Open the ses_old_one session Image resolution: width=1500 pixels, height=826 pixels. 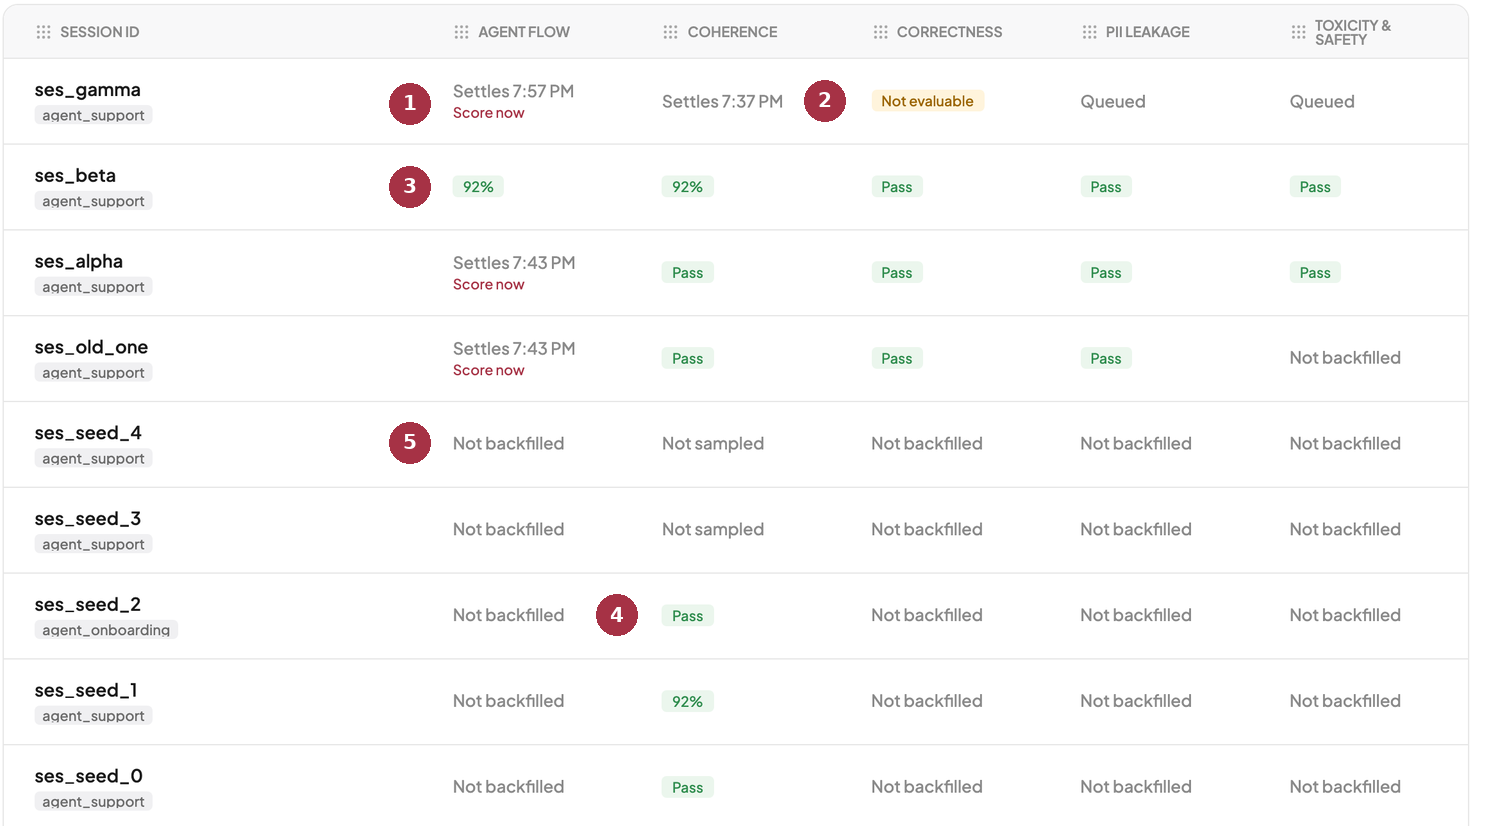click(91, 348)
